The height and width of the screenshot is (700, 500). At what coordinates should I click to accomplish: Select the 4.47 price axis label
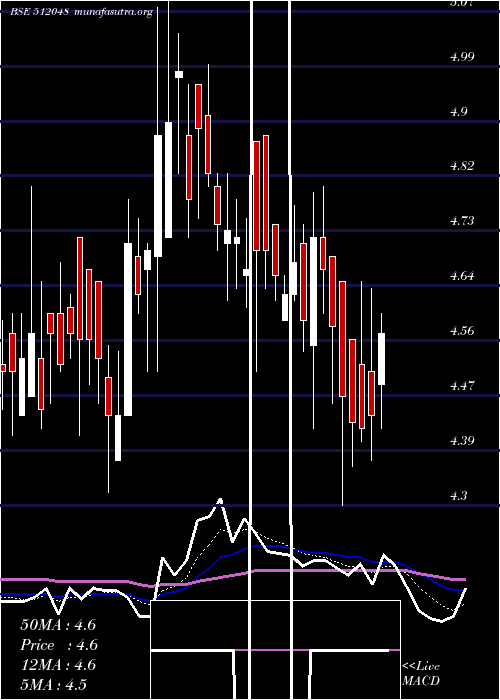tap(462, 386)
